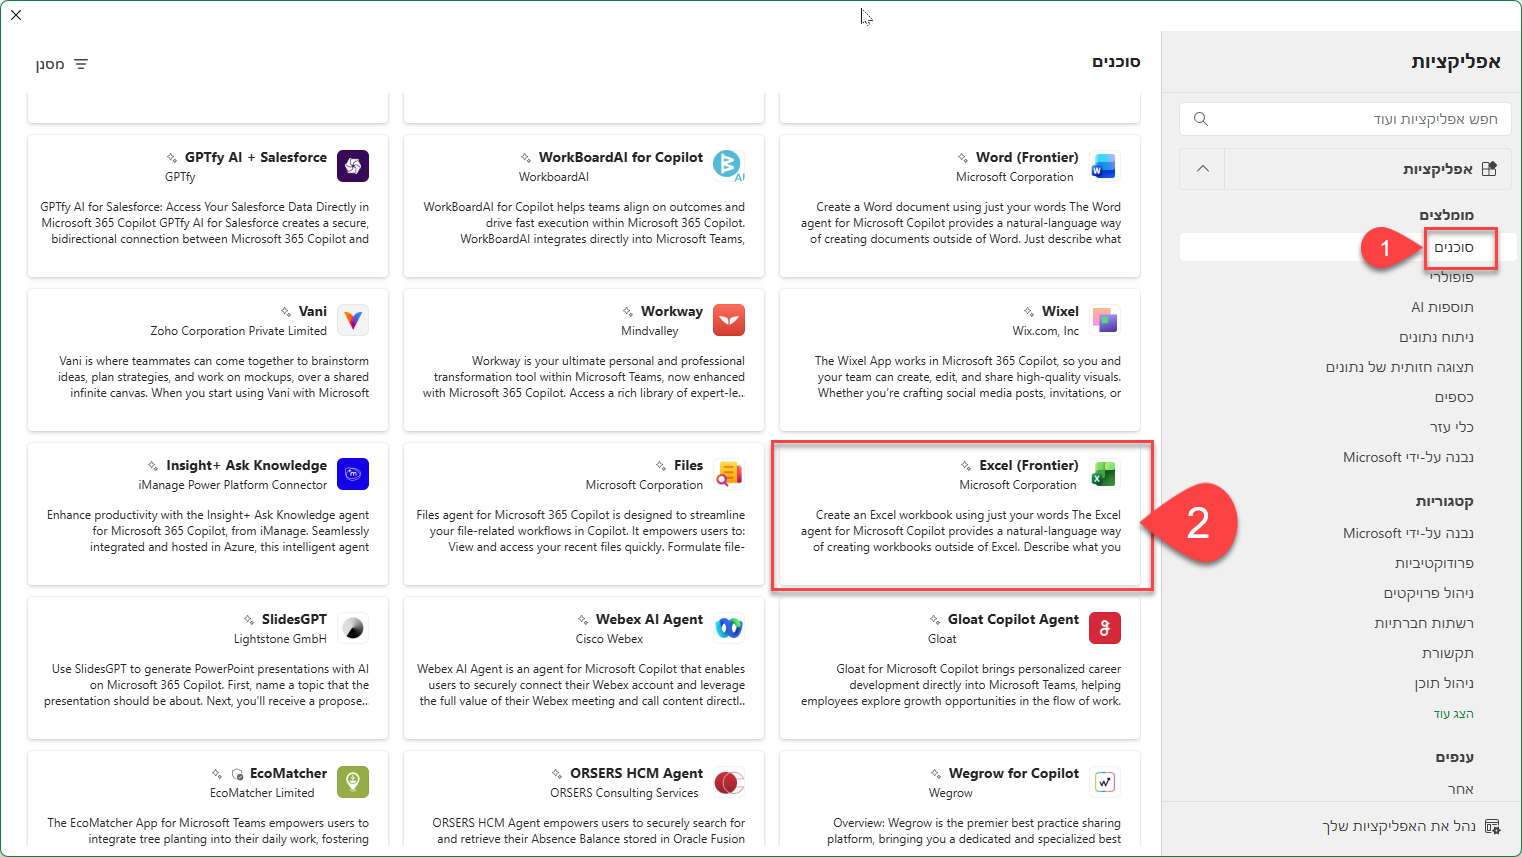Viewport: 1522px width, 857px height.
Task: Click the EcoMatcher app icon
Action: (x=353, y=782)
